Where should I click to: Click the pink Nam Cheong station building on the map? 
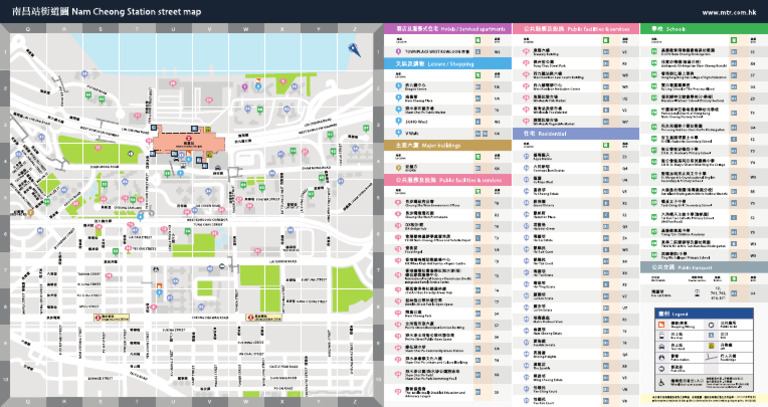[189, 144]
